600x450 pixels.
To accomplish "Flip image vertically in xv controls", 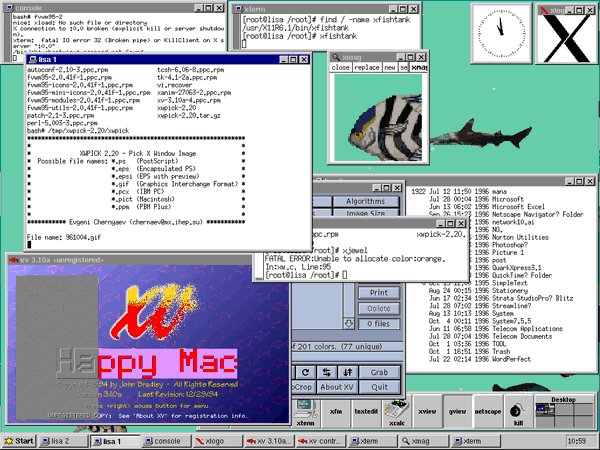I will [347, 372].
